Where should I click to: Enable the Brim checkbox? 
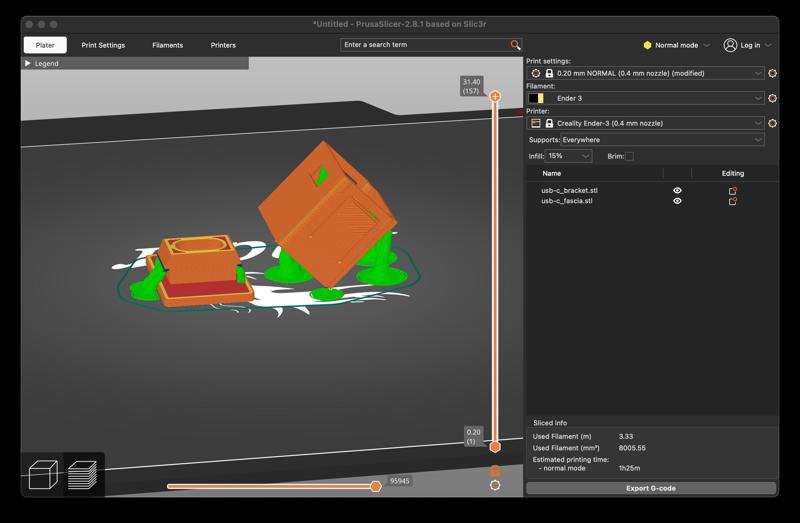coord(629,156)
